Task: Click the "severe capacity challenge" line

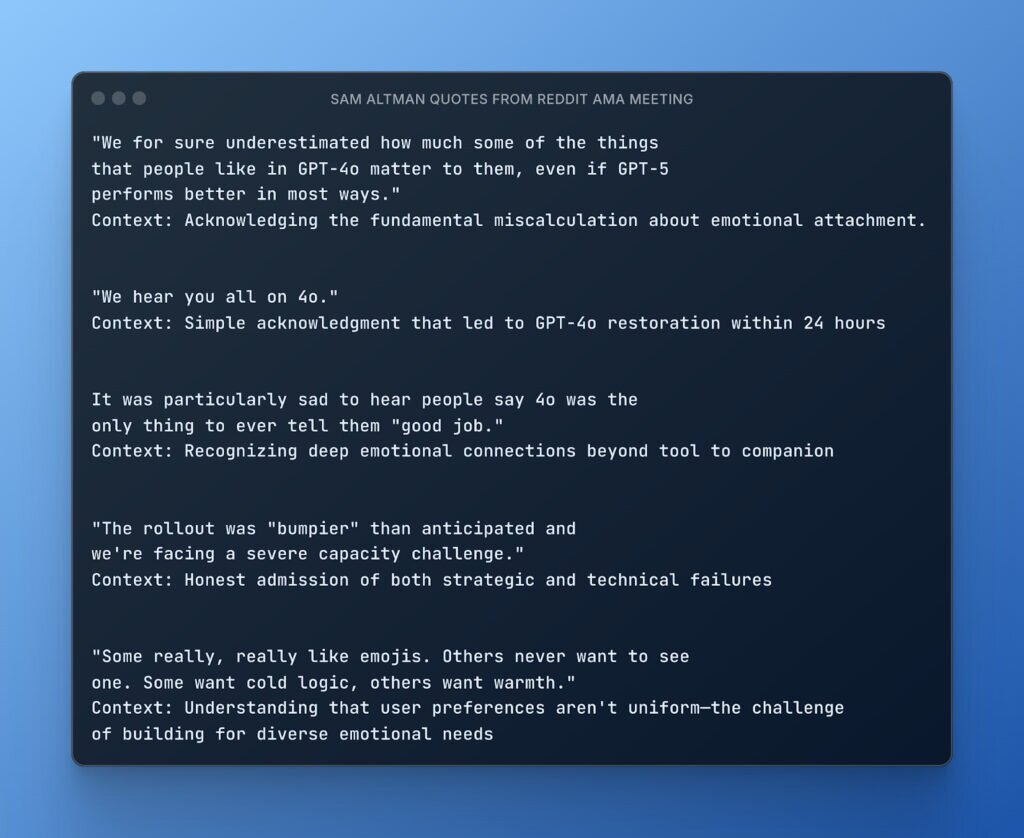Action: click(308, 554)
